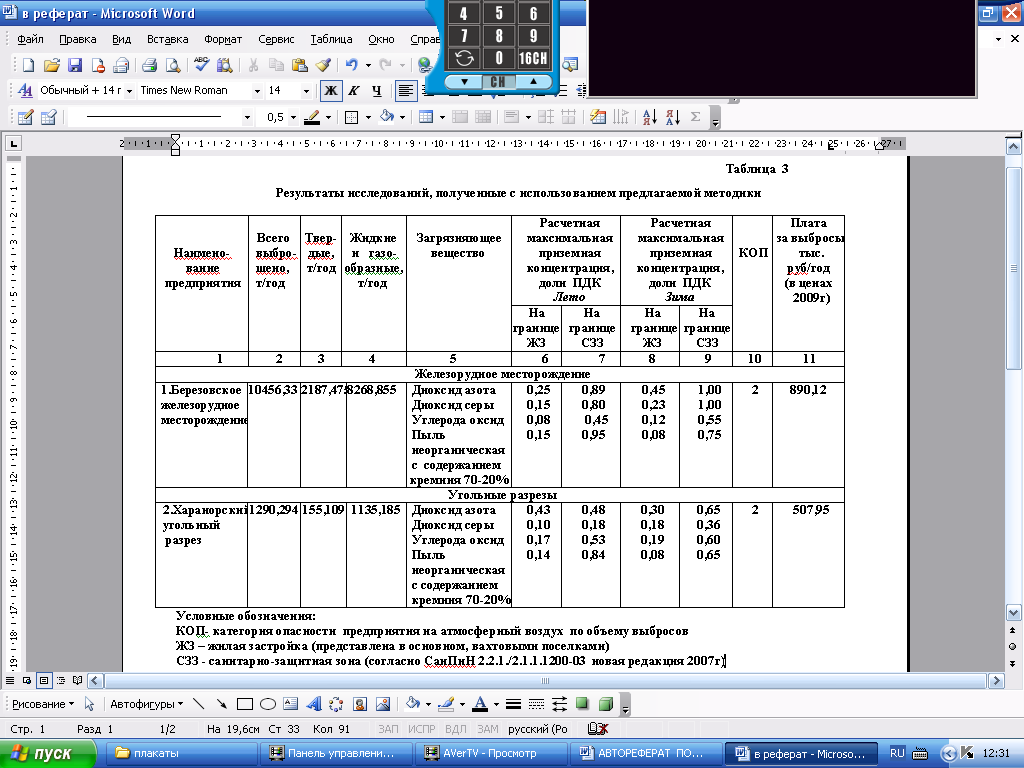Switch to плакаты taskbar window
The height and width of the screenshot is (768, 1024).
coord(181,754)
